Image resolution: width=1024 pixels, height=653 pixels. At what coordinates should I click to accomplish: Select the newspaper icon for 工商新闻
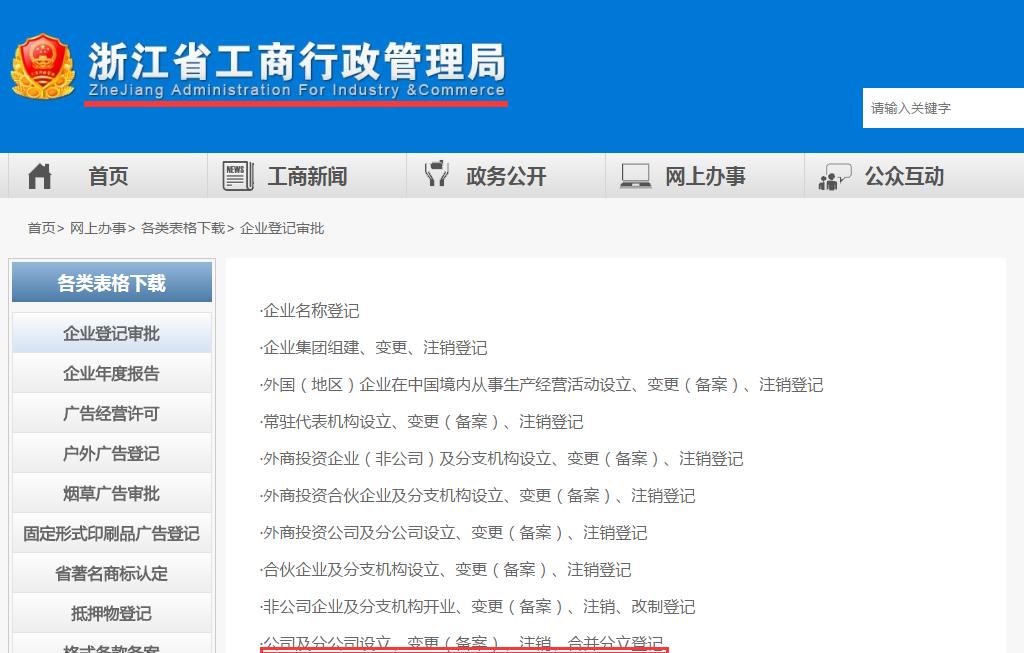click(x=237, y=175)
